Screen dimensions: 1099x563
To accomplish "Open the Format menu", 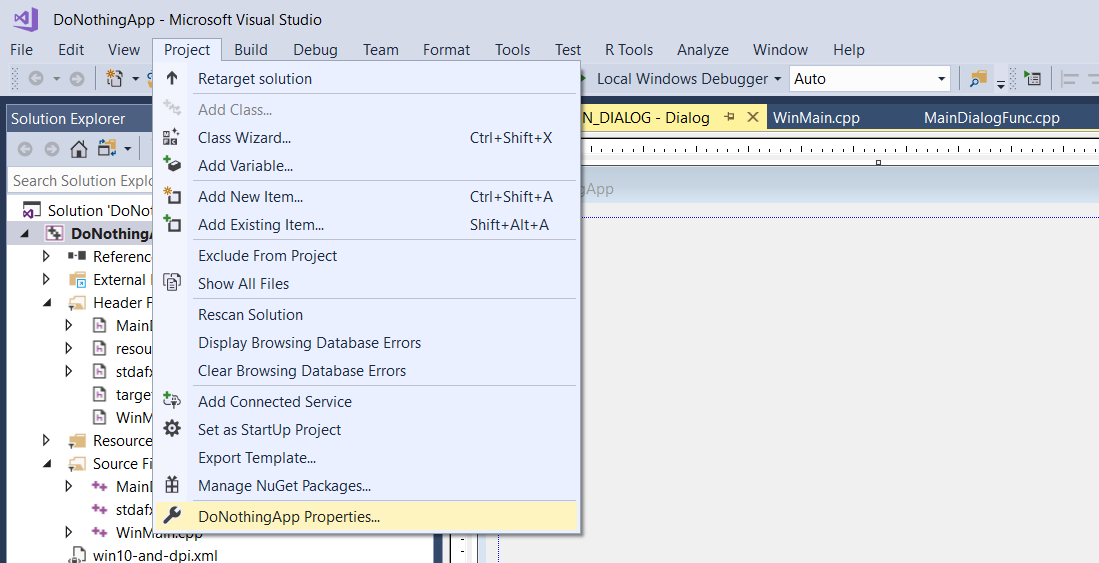I will tap(446, 50).
